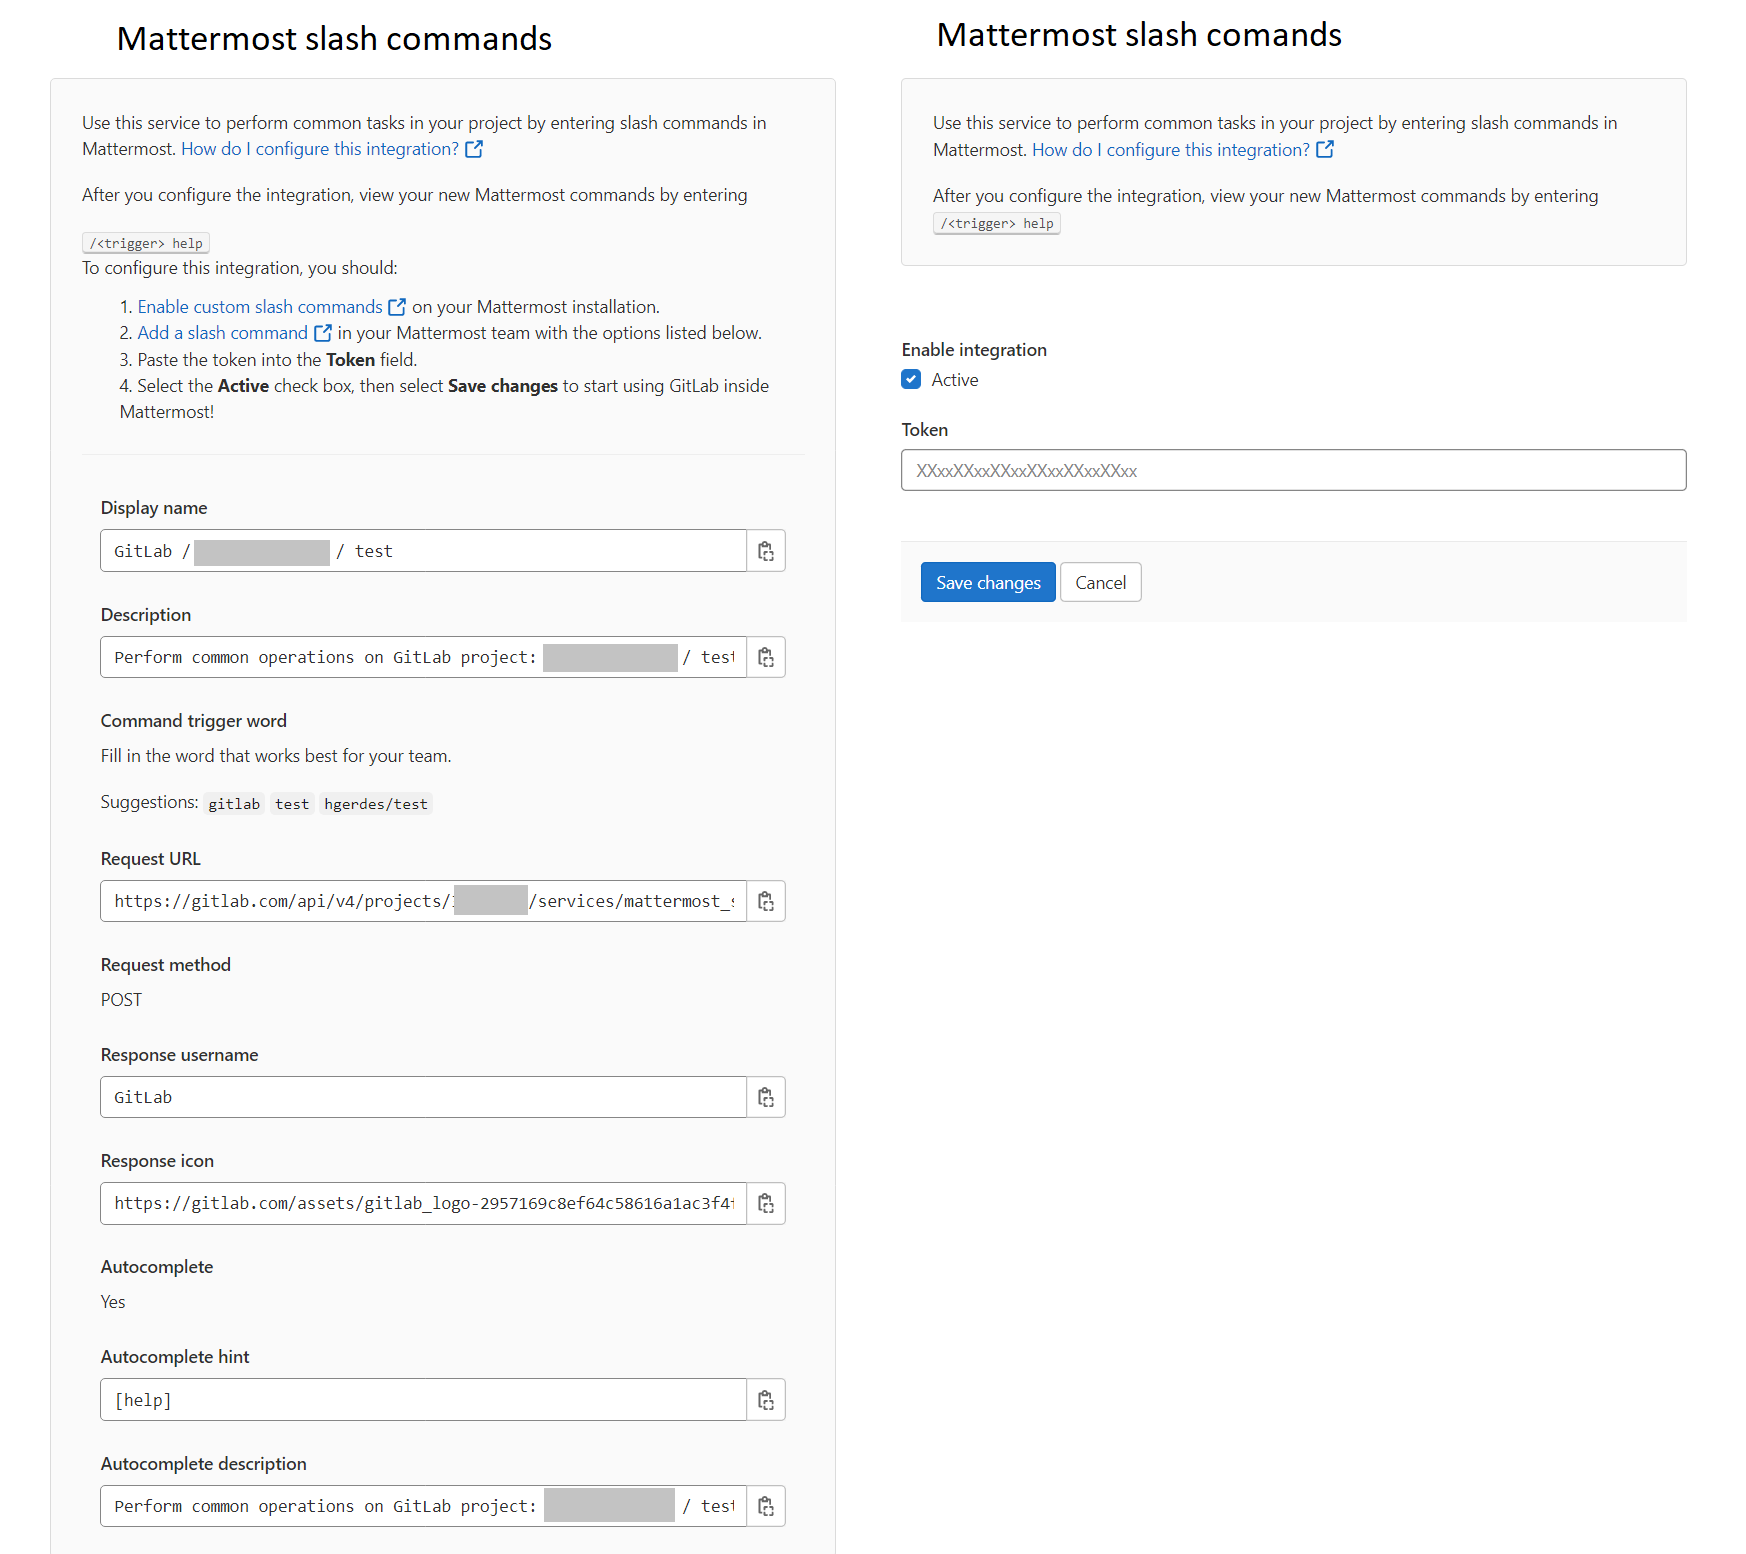The width and height of the screenshot is (1746, 1554).
Task: Copy the Display name field value
Action: [x=766, y=551]
